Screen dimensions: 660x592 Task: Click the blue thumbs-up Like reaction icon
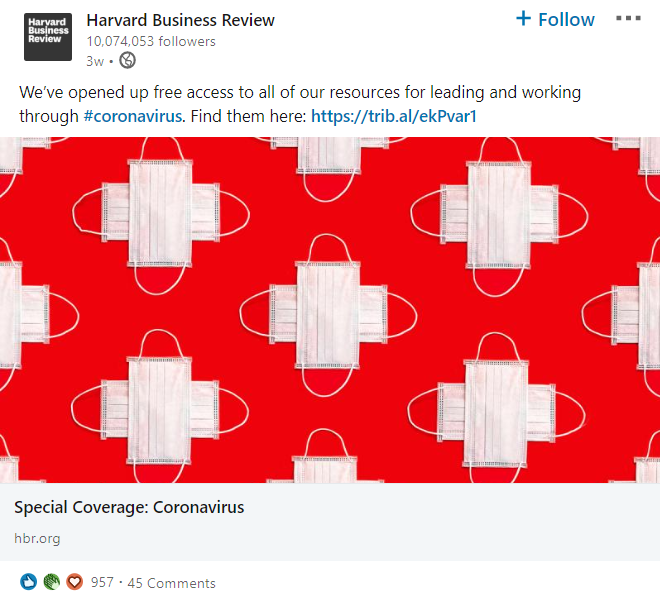28,582
